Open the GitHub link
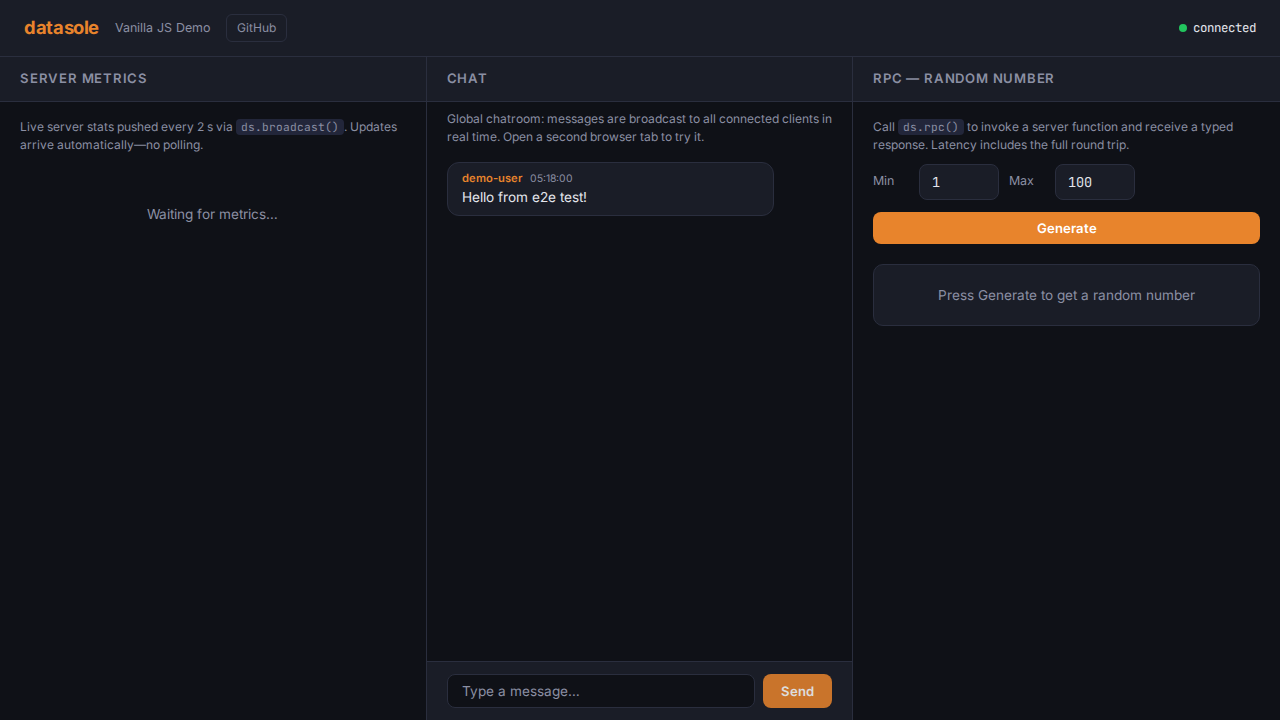The height and width of the screenshot is (720, 1280). 256,28
